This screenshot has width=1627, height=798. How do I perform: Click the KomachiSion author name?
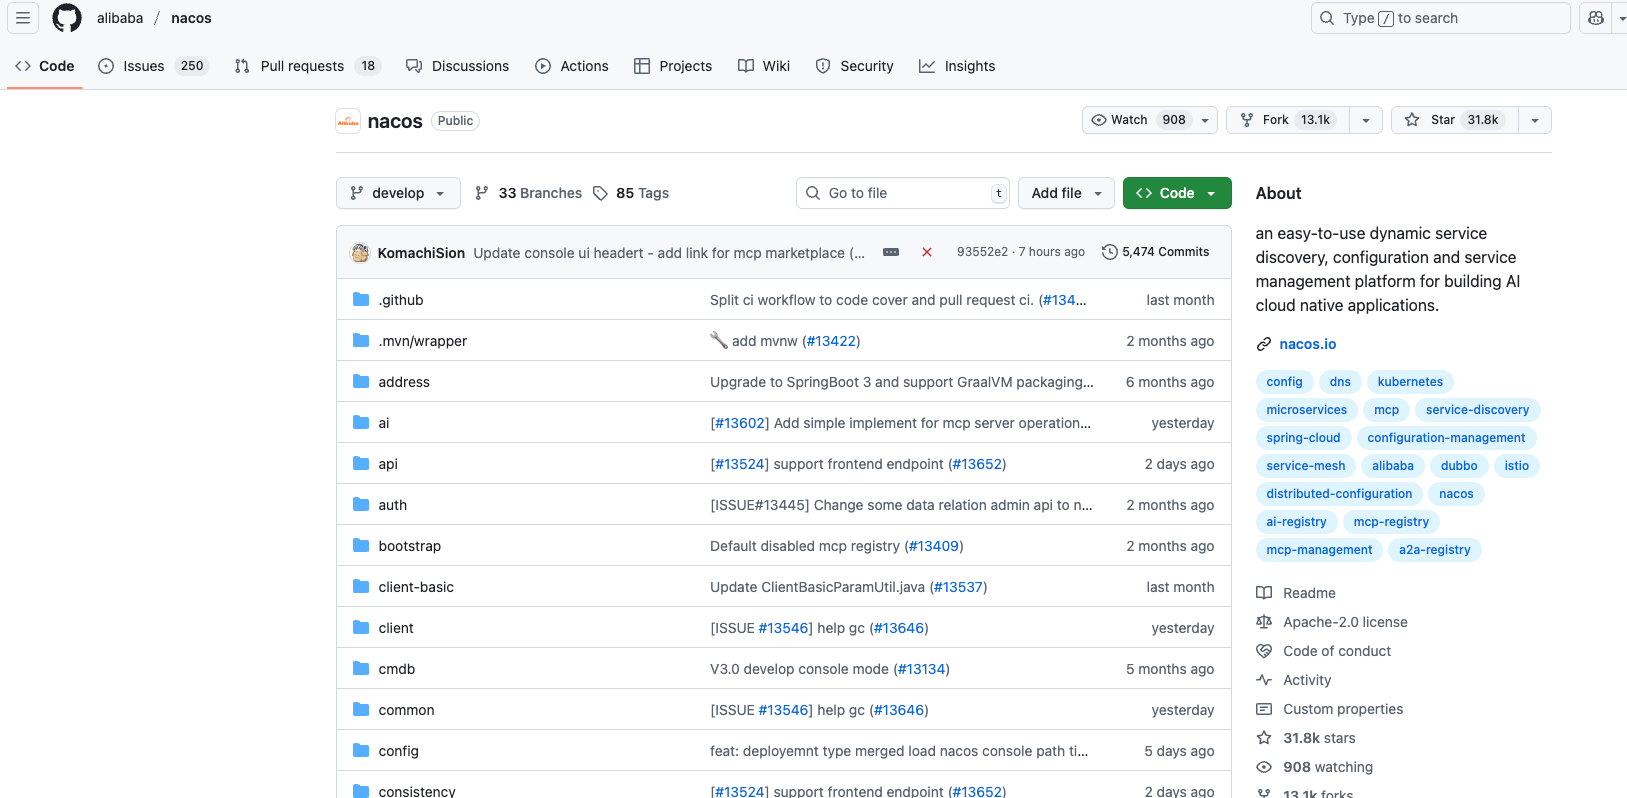421,253
